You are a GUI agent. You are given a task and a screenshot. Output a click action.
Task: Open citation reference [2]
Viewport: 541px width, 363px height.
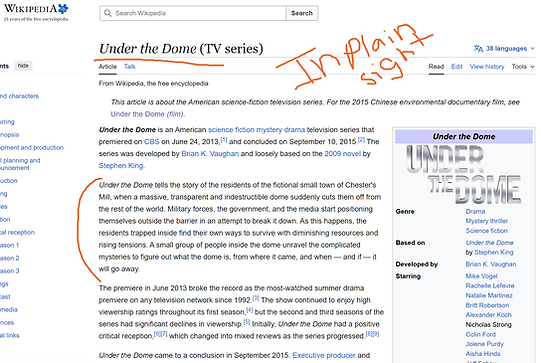click(361, 140)
